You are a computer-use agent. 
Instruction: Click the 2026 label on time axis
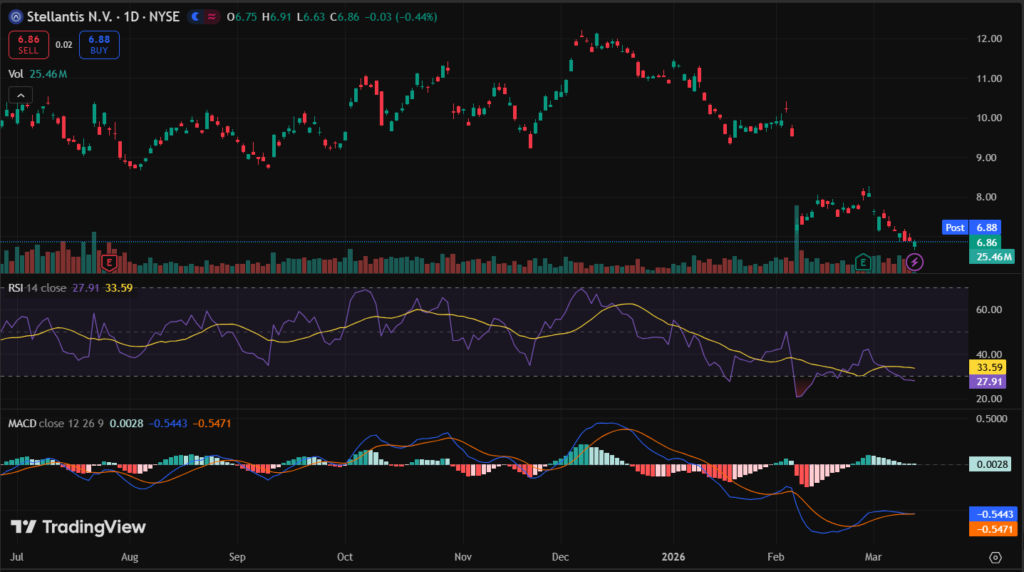click(673, 556)
